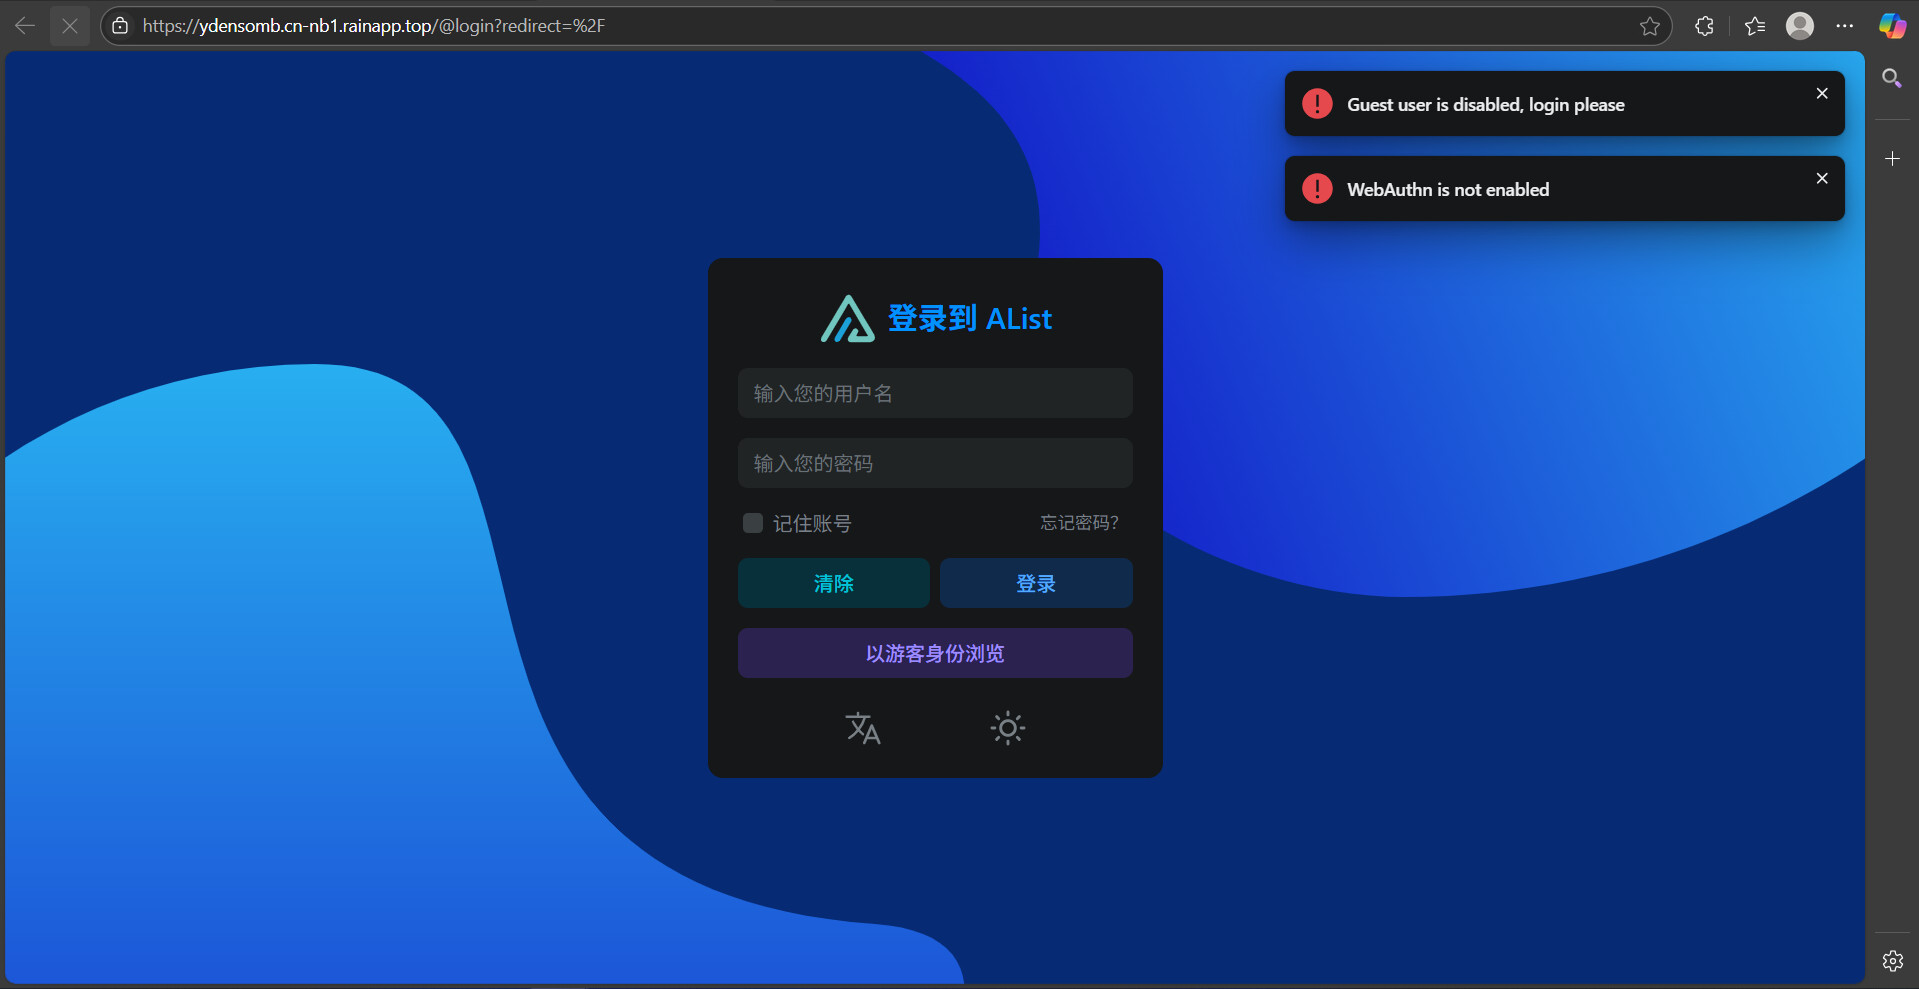This screenshot has height=989, width=1919.
Task: Open browser settings and more menu
Action: pos(1845,26)
